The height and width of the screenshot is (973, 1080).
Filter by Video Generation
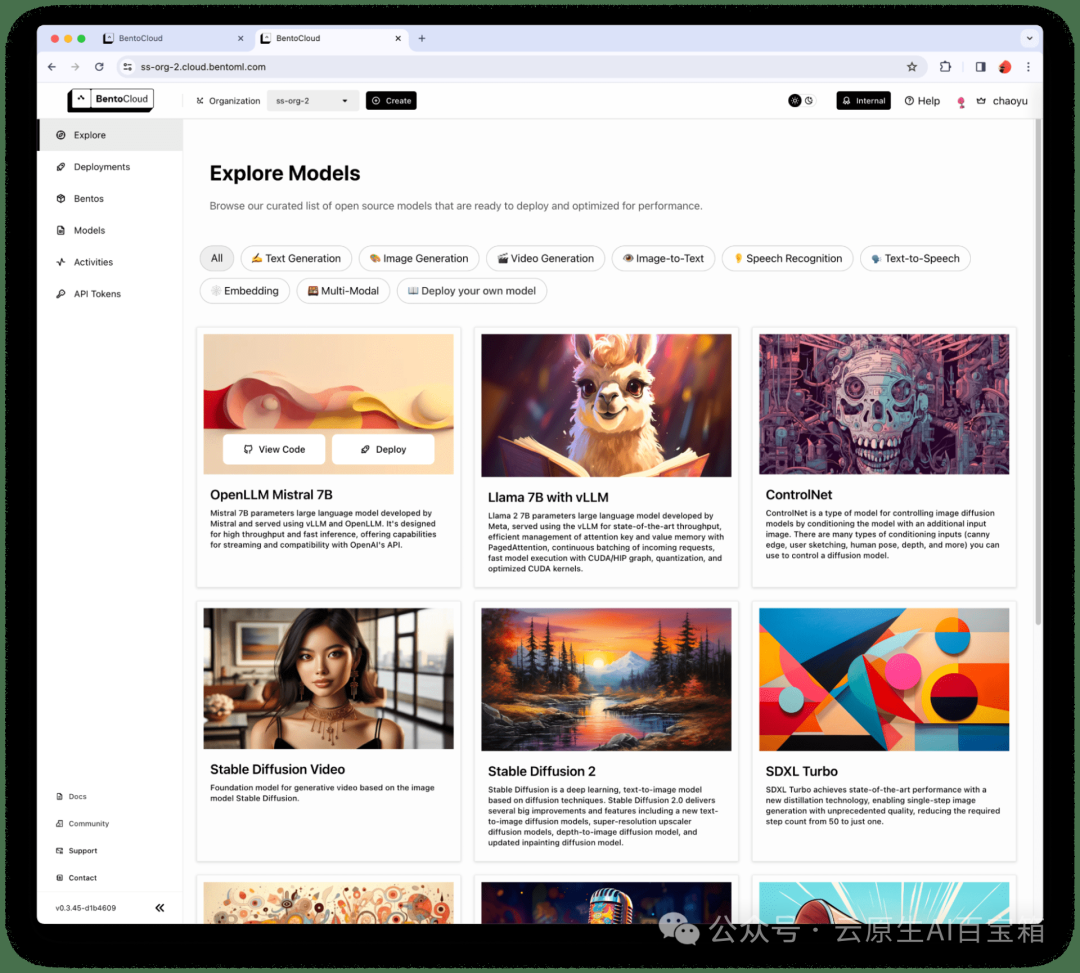(546, 258)
